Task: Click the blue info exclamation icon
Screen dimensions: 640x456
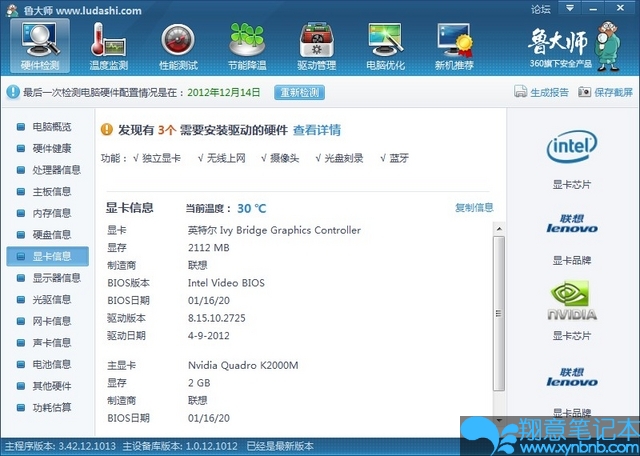Action: click(13, 92)
